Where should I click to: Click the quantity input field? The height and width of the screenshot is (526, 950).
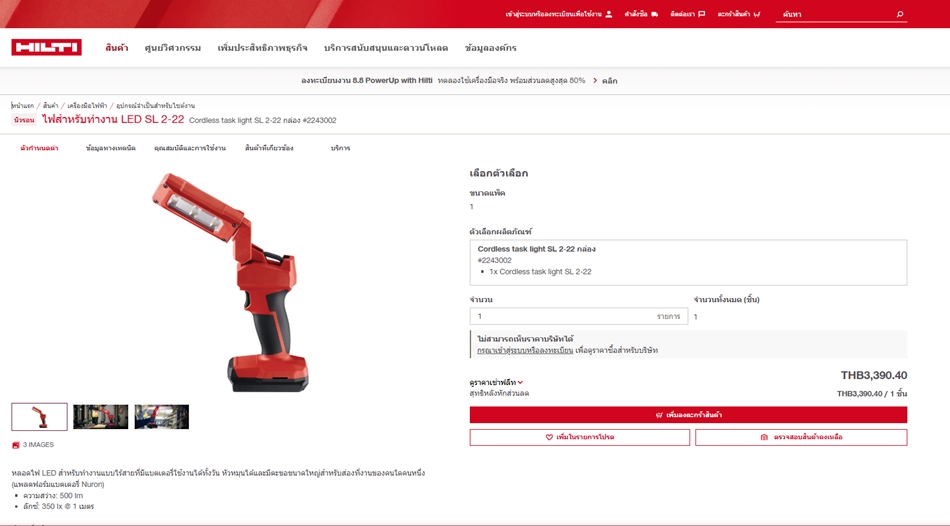point(579,316)
